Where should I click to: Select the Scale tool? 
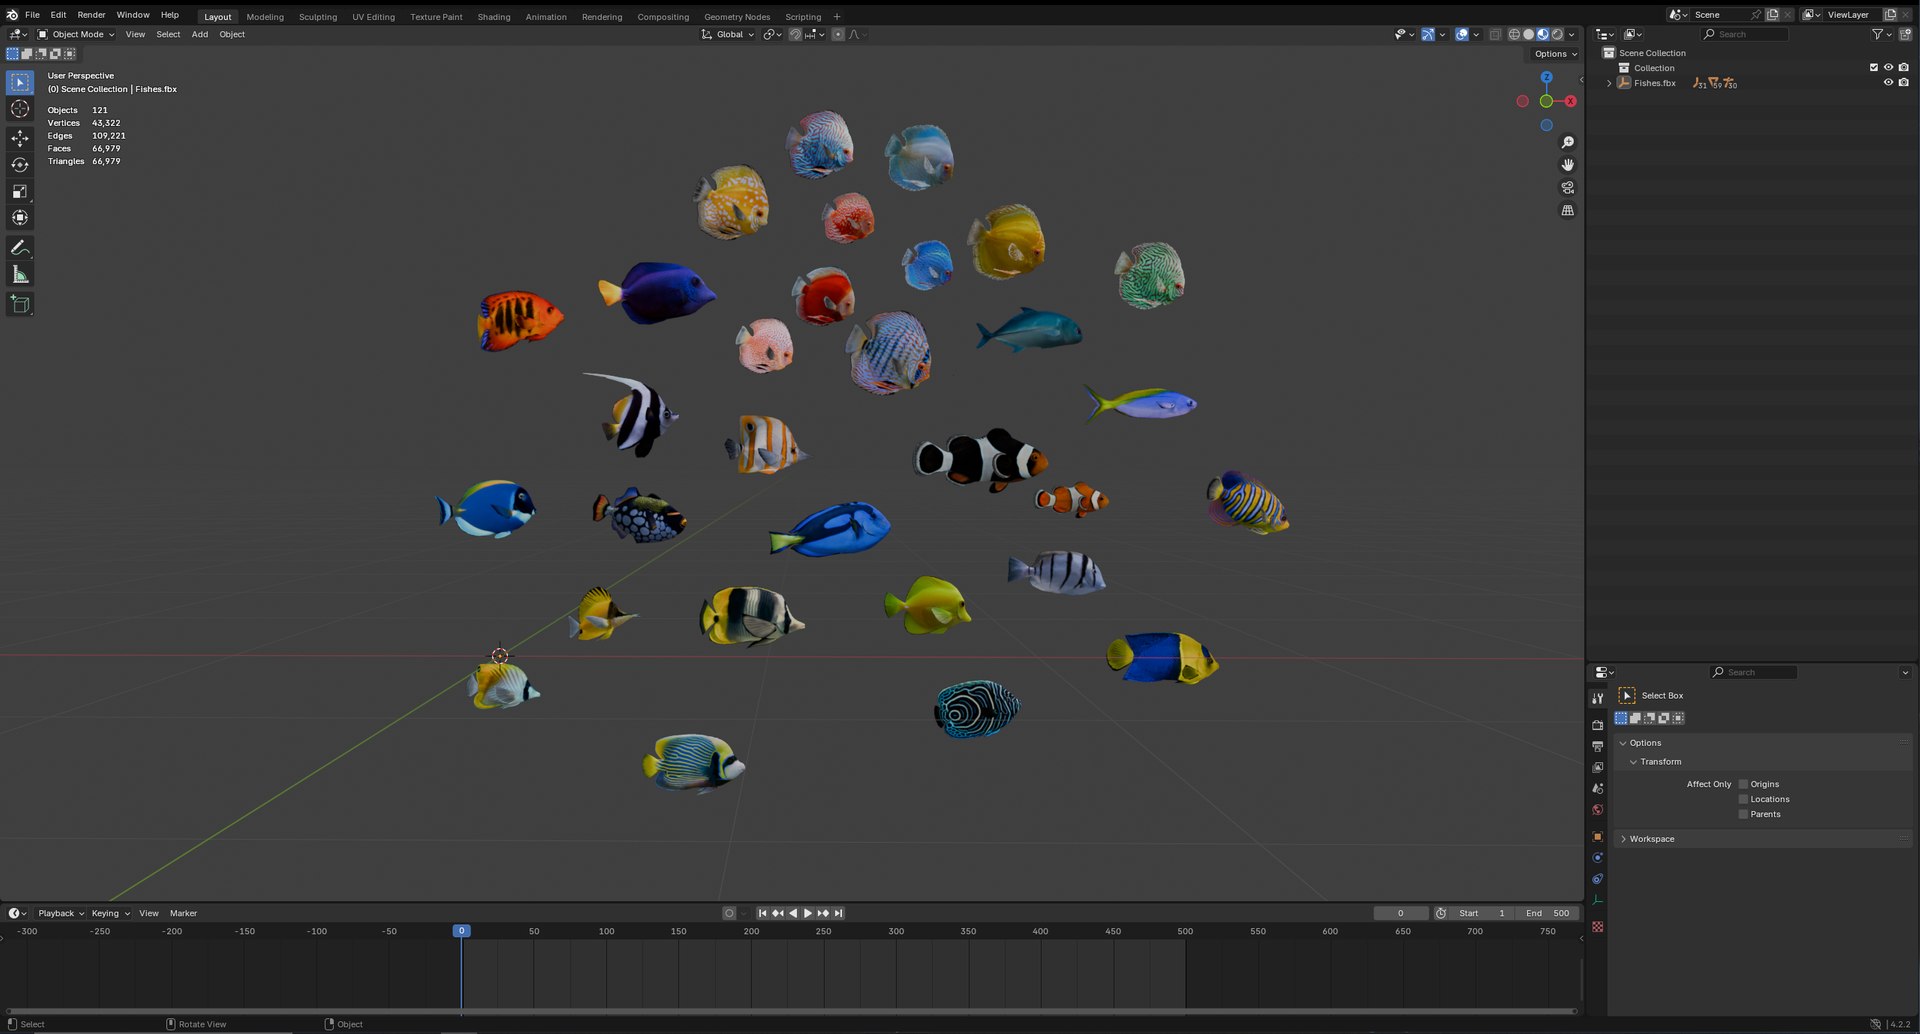tap(20, 191)
